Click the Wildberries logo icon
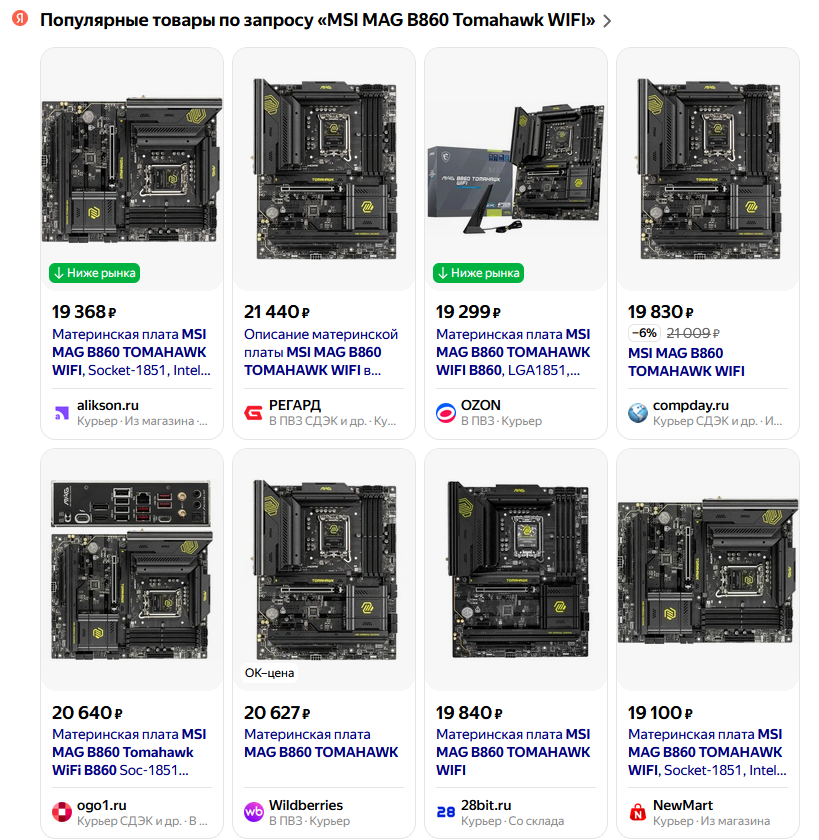Screen dimensions: 819x840 (x=254, y=812)
